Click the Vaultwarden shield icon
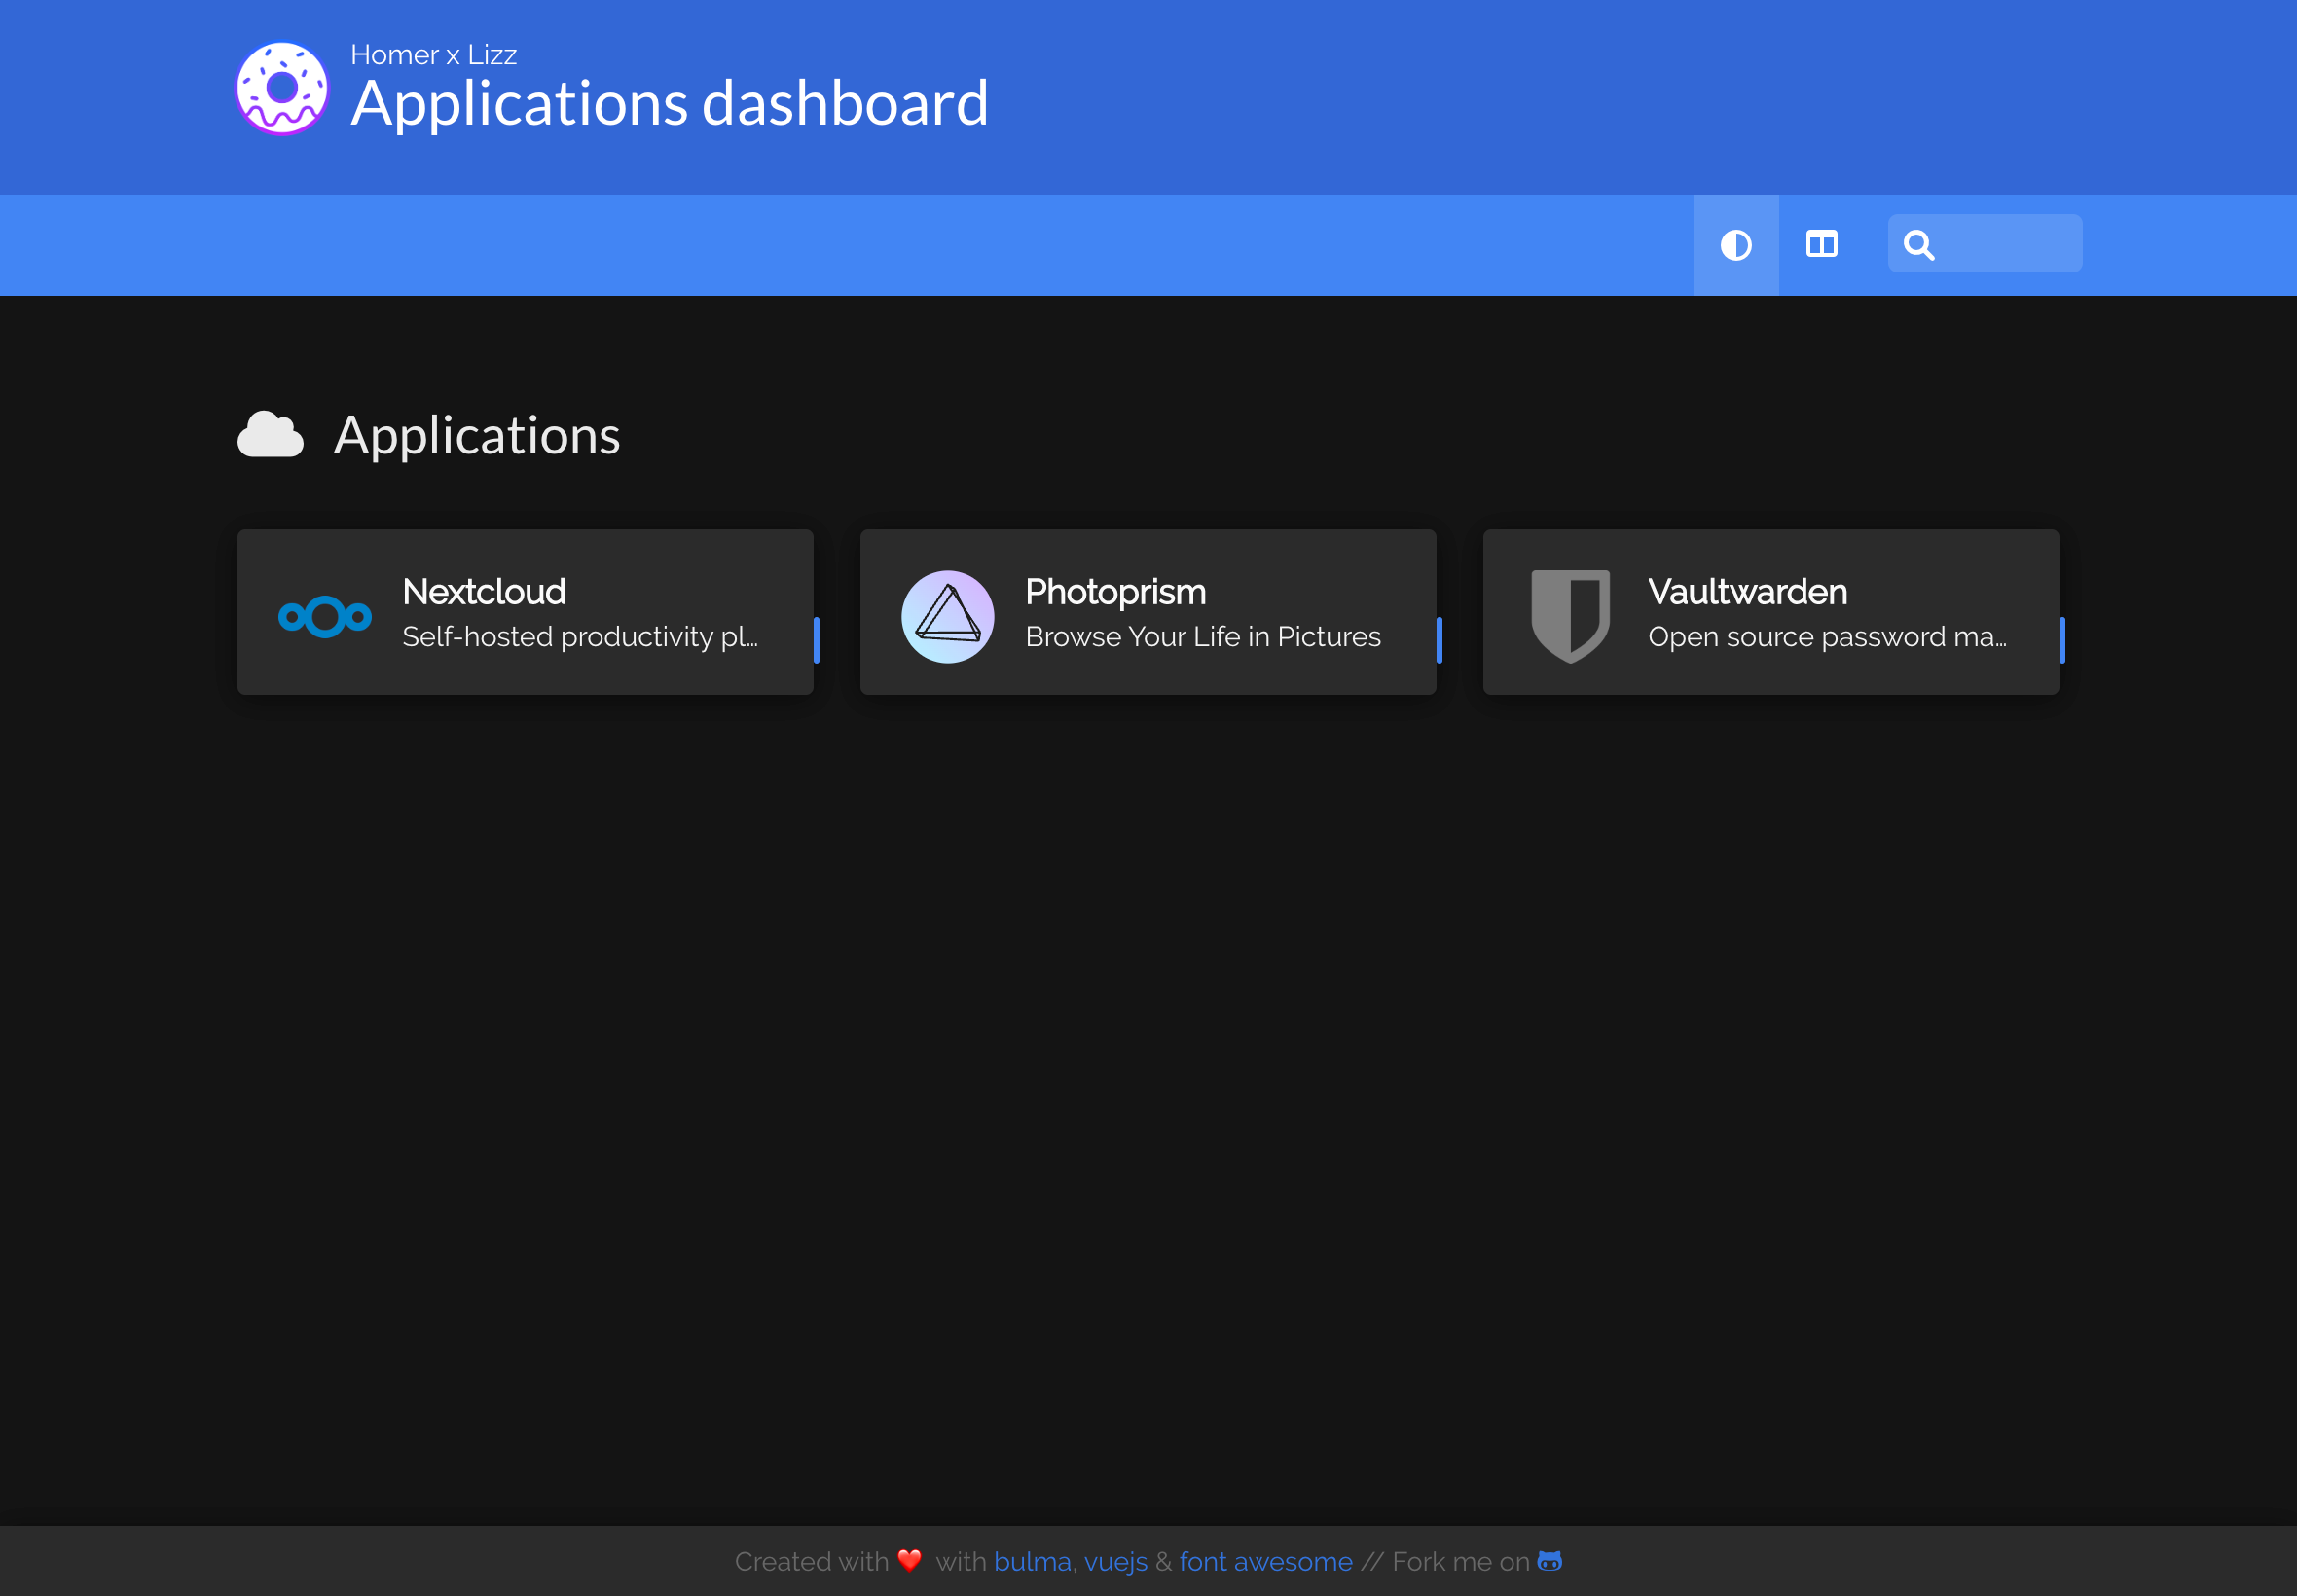Screen dimensions: 2297x1596 (x=1570, y=616)
